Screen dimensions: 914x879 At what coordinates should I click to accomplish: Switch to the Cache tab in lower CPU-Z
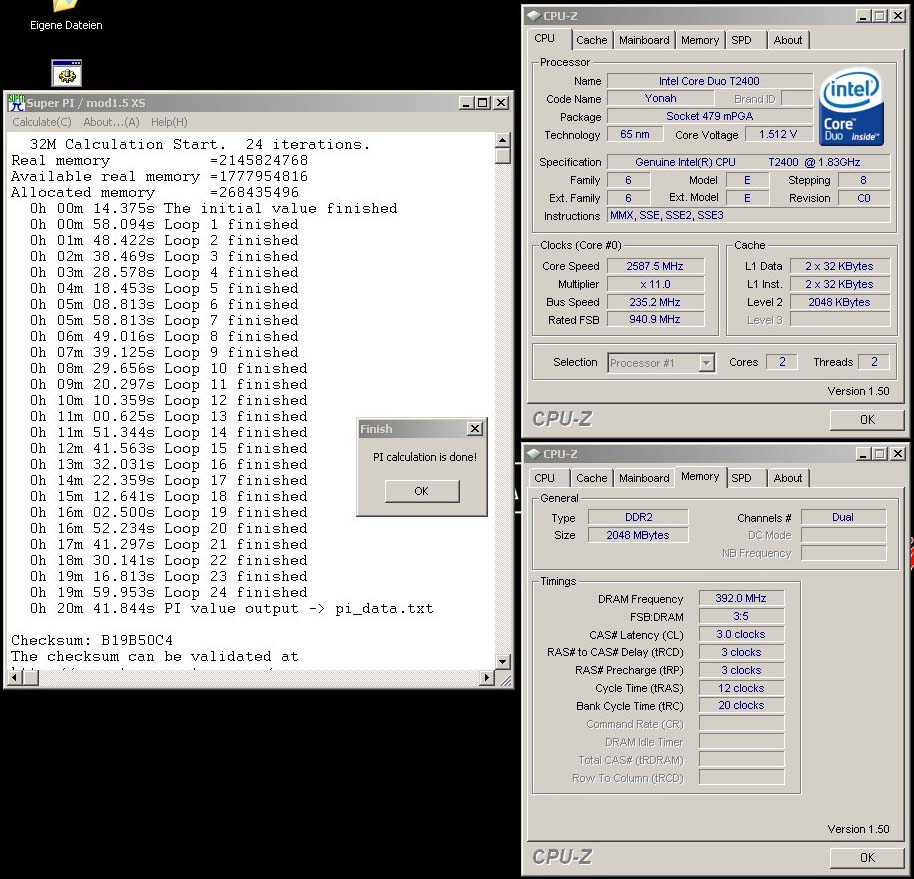592,478
